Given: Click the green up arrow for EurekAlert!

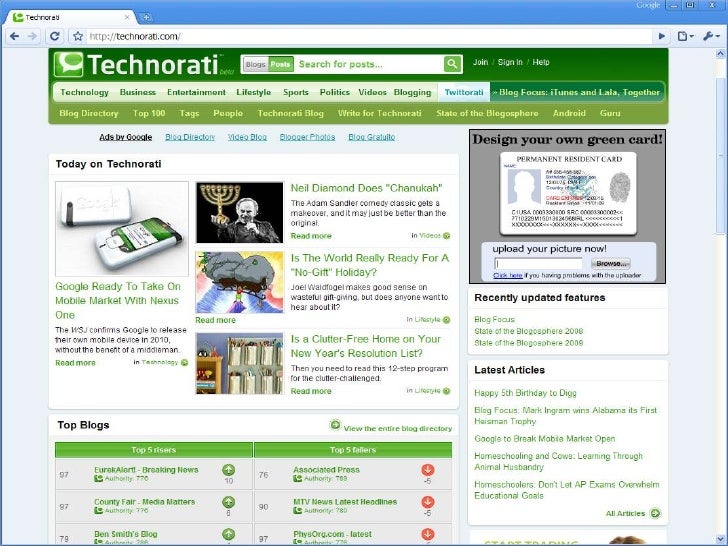Looking at the screenshot, I should tap(228, 470).
